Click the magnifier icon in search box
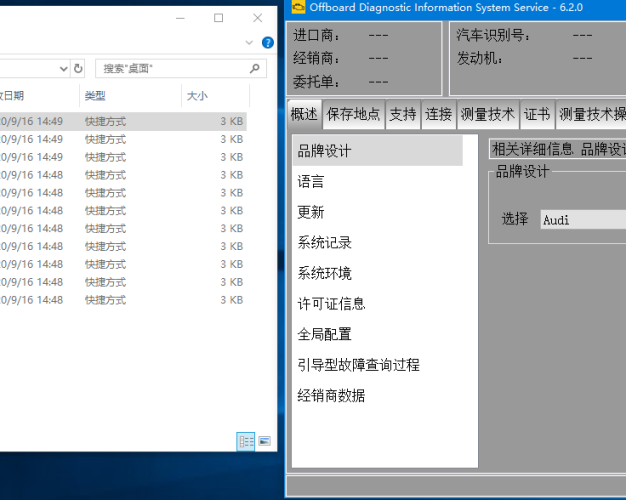 (x=255, y=69)
